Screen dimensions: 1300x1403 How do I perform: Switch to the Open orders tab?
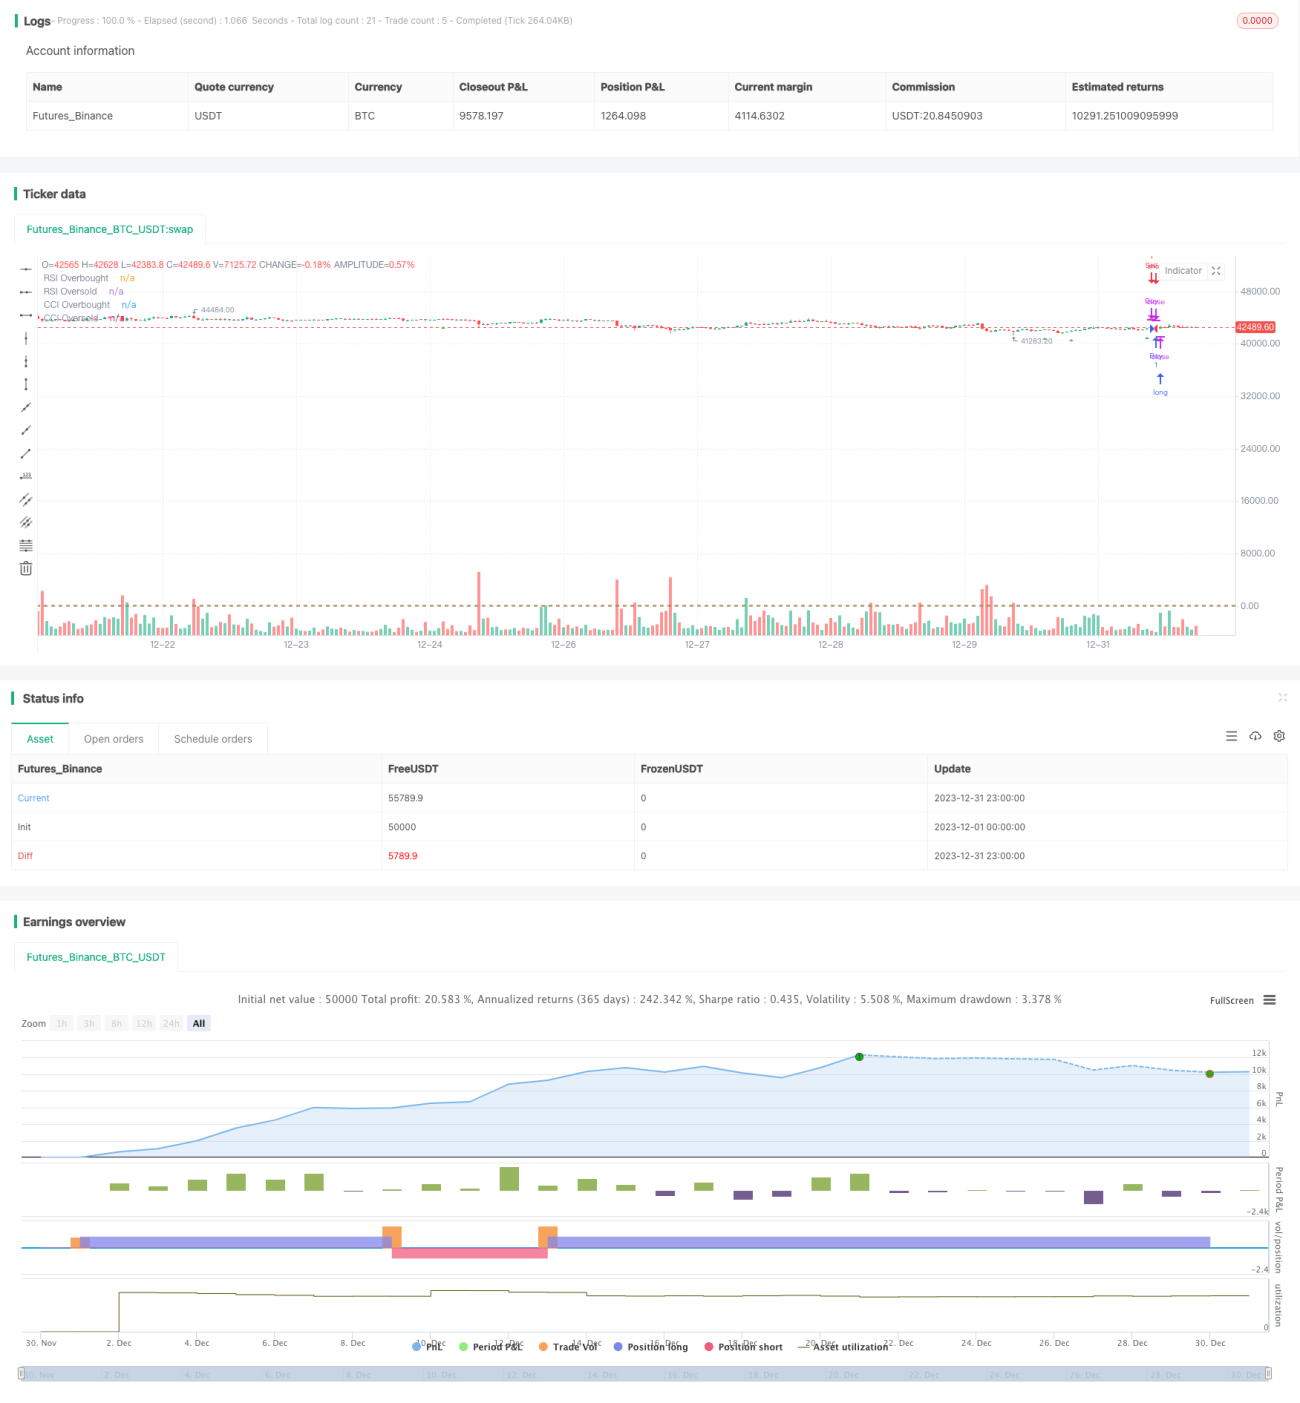point(114,739)
